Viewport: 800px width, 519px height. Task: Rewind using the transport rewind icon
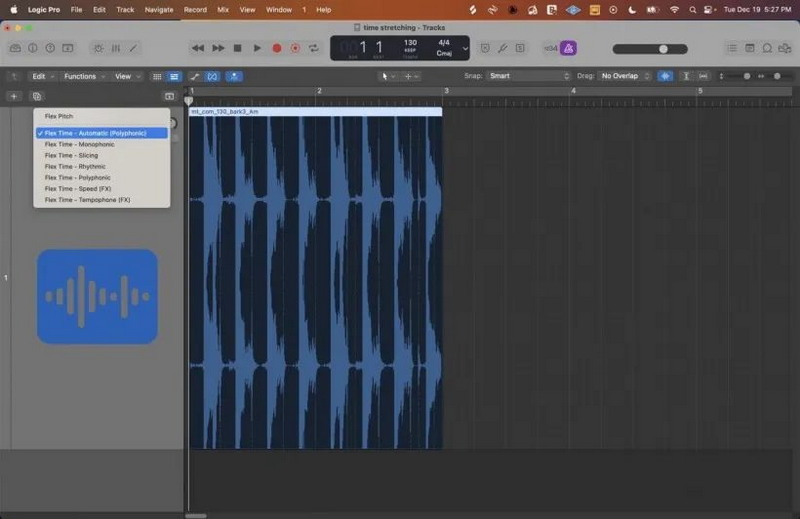(198, 48)
